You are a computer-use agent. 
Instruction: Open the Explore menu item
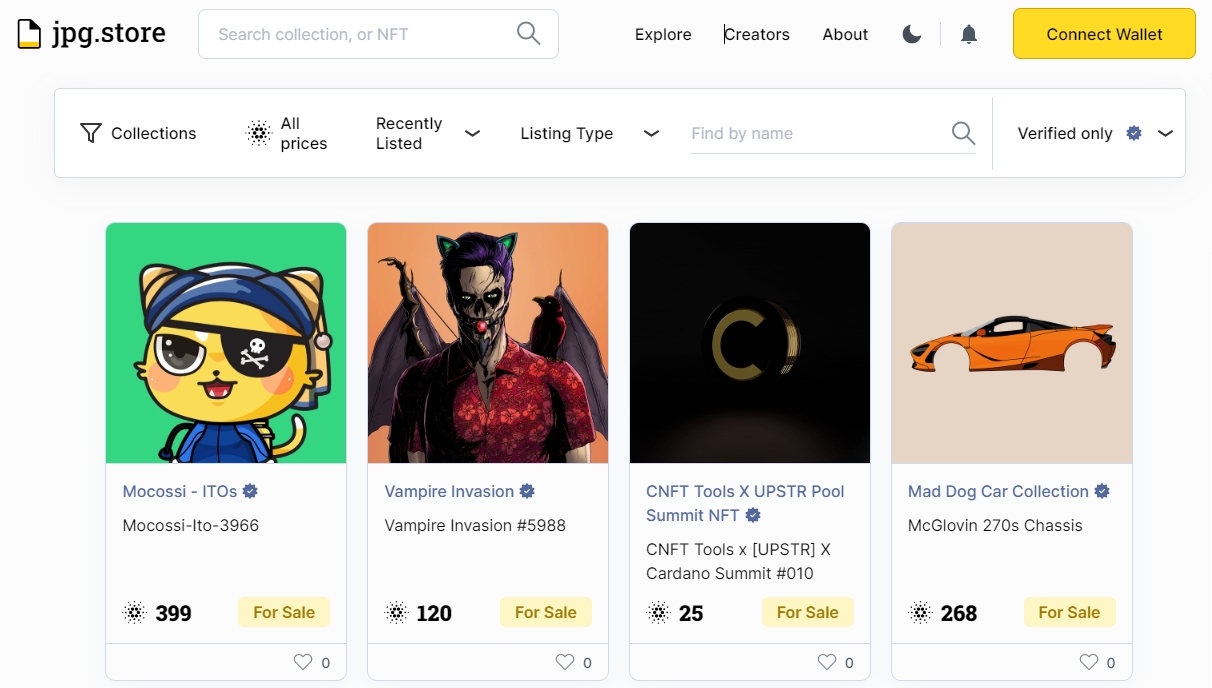point(662,33)
